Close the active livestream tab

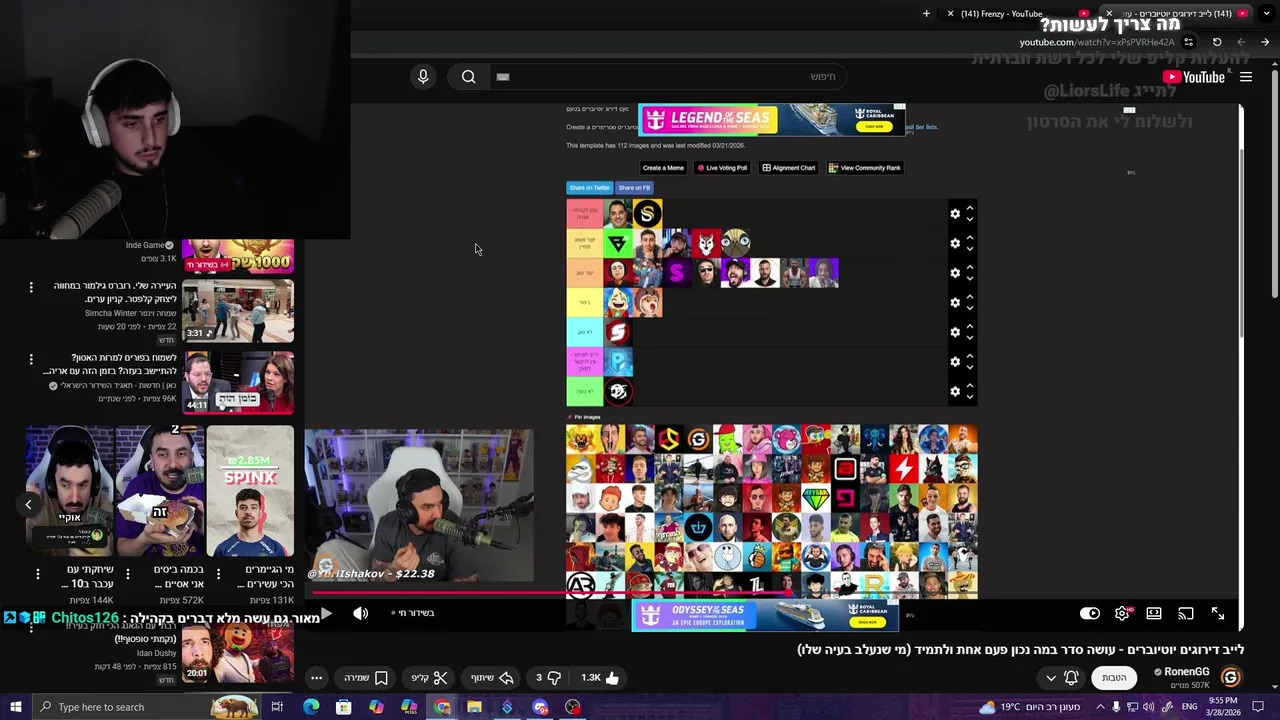point(1108,13)
